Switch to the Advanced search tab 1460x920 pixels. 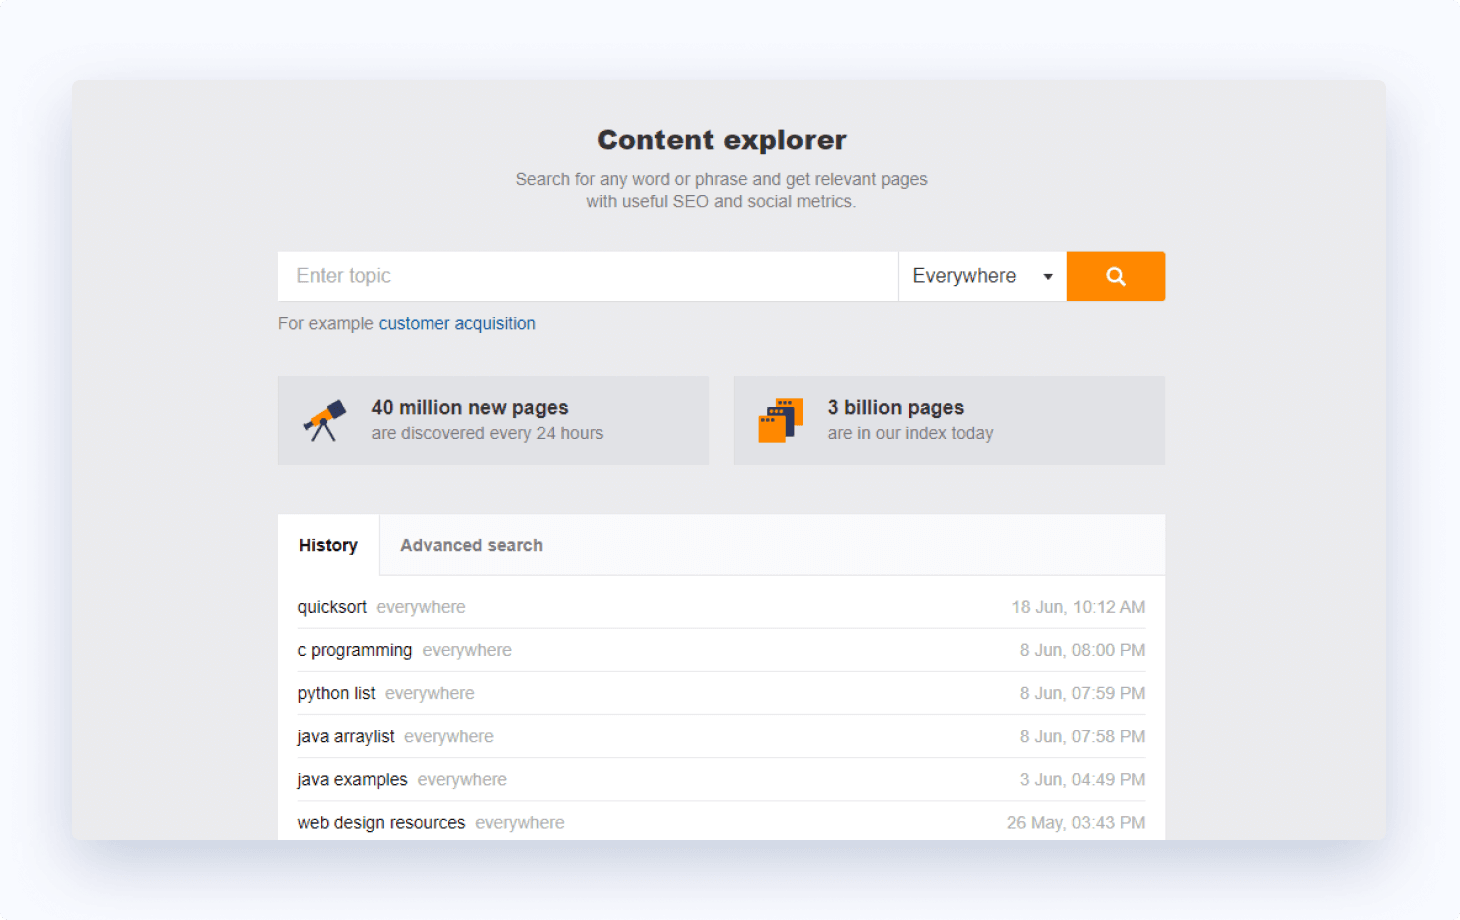tap(471, 545)
